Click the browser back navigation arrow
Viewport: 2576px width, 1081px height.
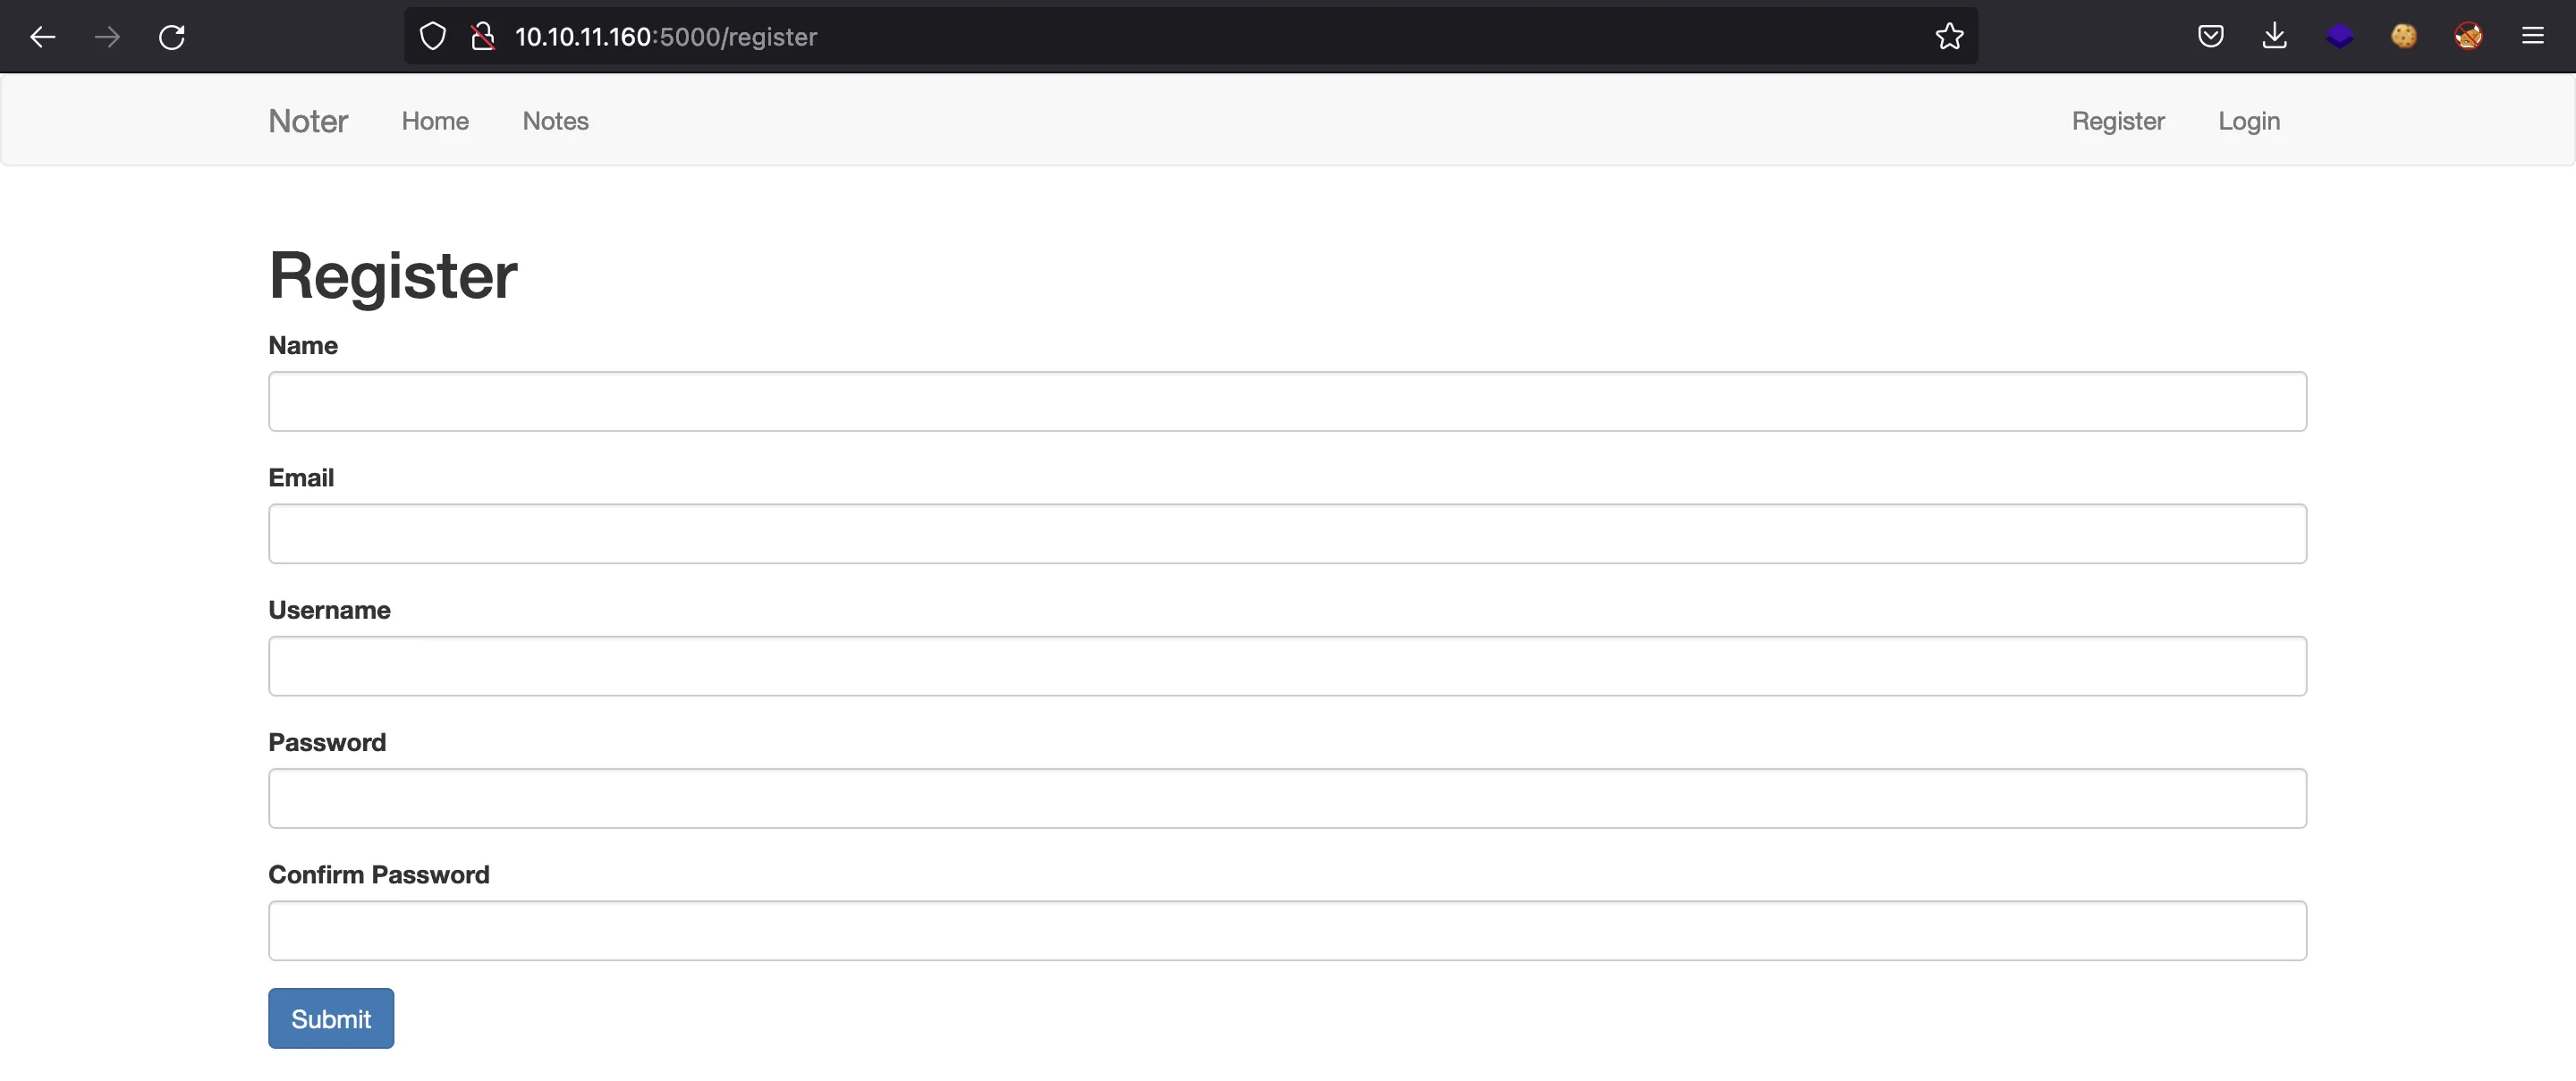pos(41,35)
